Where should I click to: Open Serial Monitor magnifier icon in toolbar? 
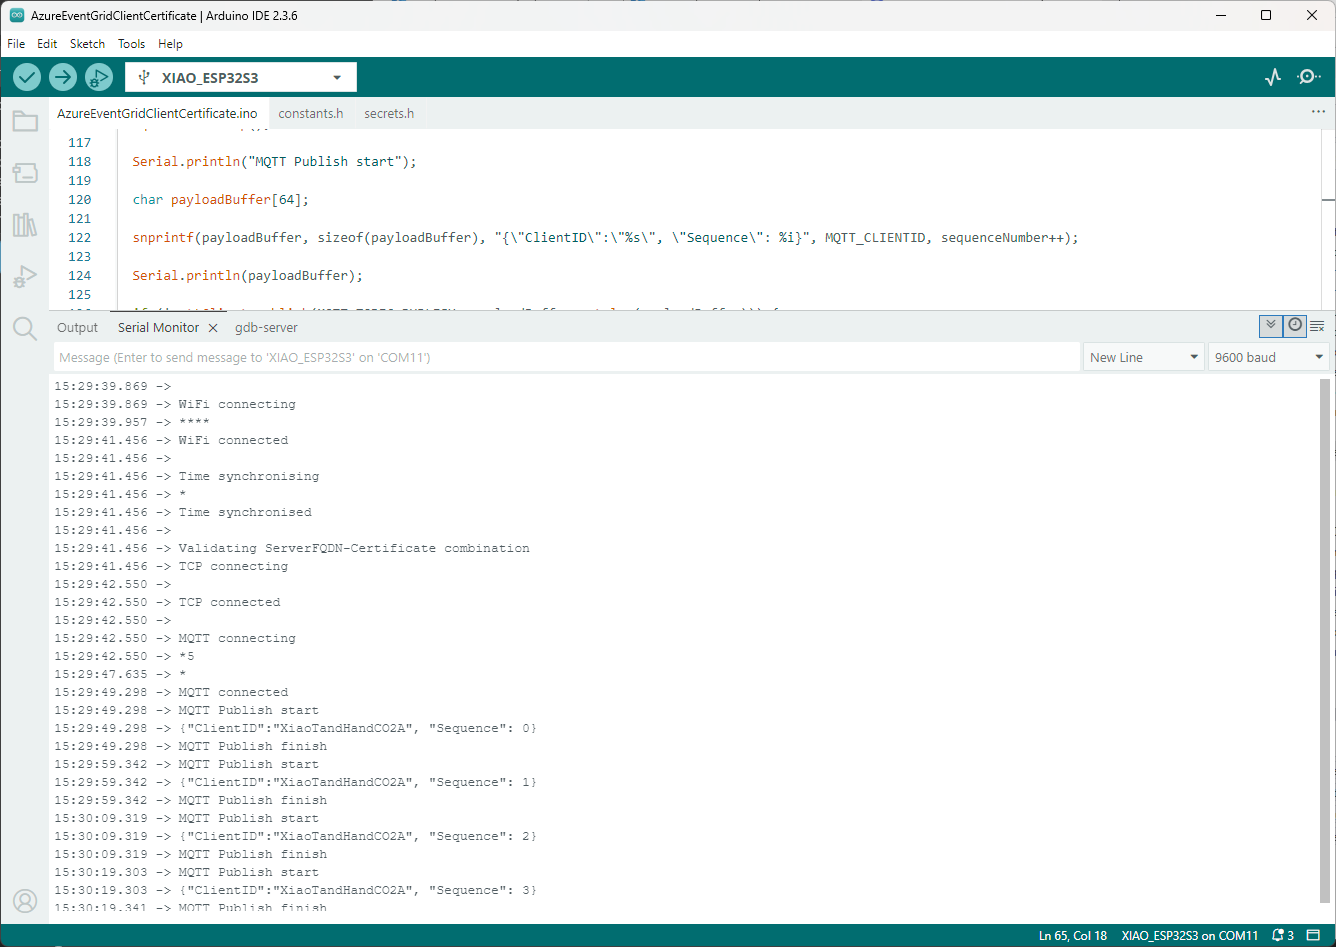(1308, 77)
